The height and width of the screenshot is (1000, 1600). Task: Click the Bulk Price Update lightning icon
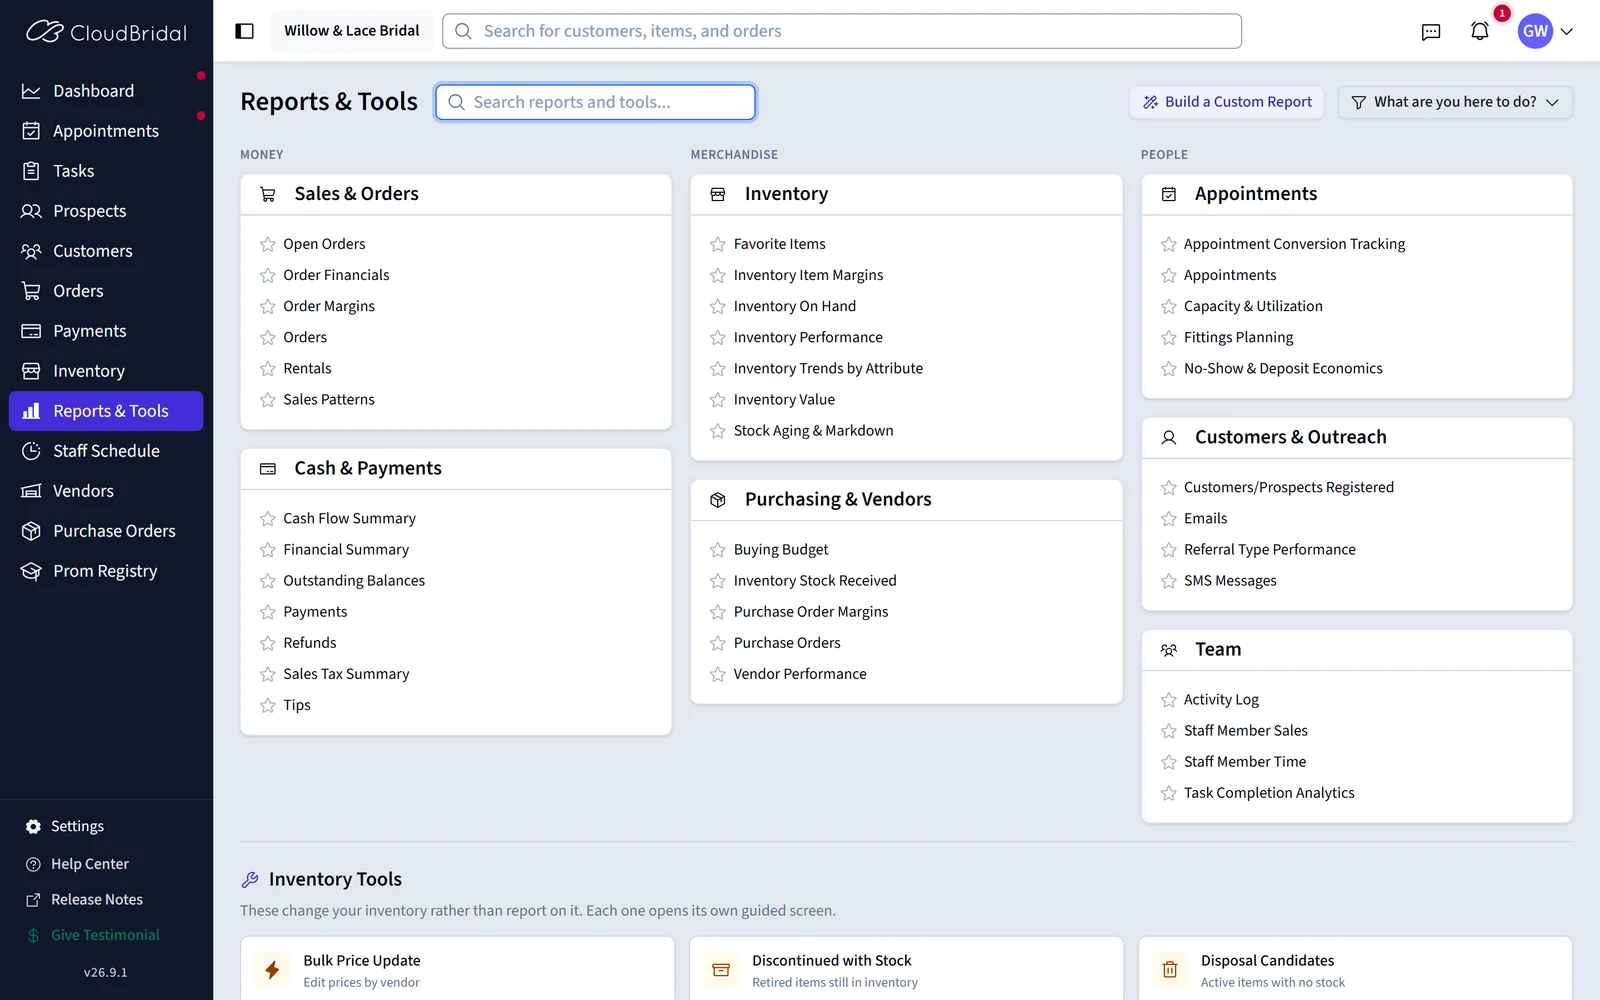pos(272,969)
